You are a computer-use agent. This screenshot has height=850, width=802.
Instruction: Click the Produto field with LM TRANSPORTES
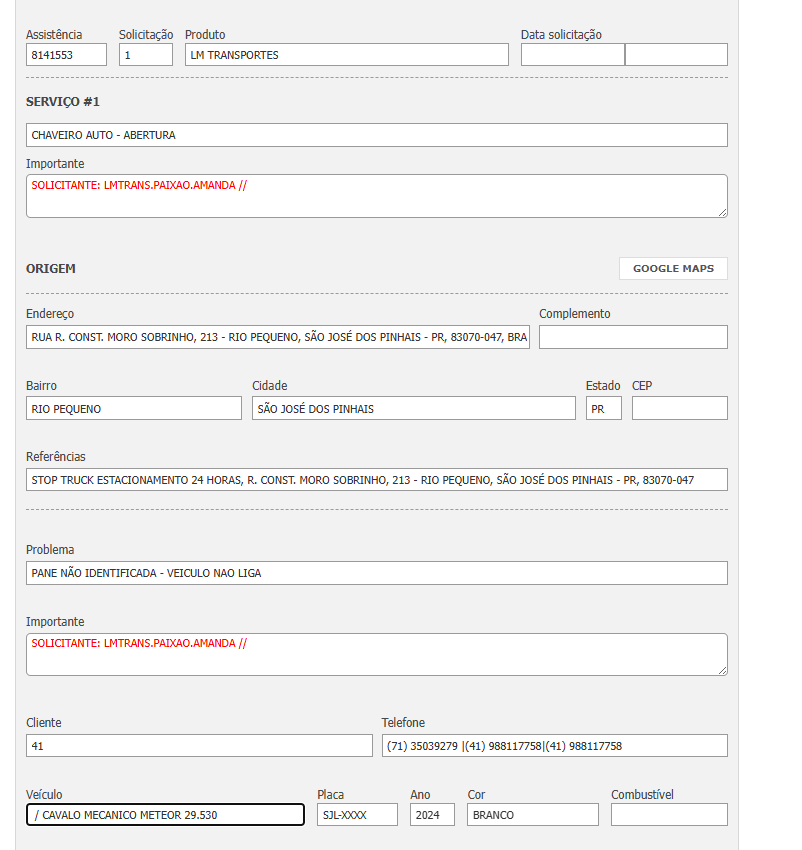coord(346,55)
